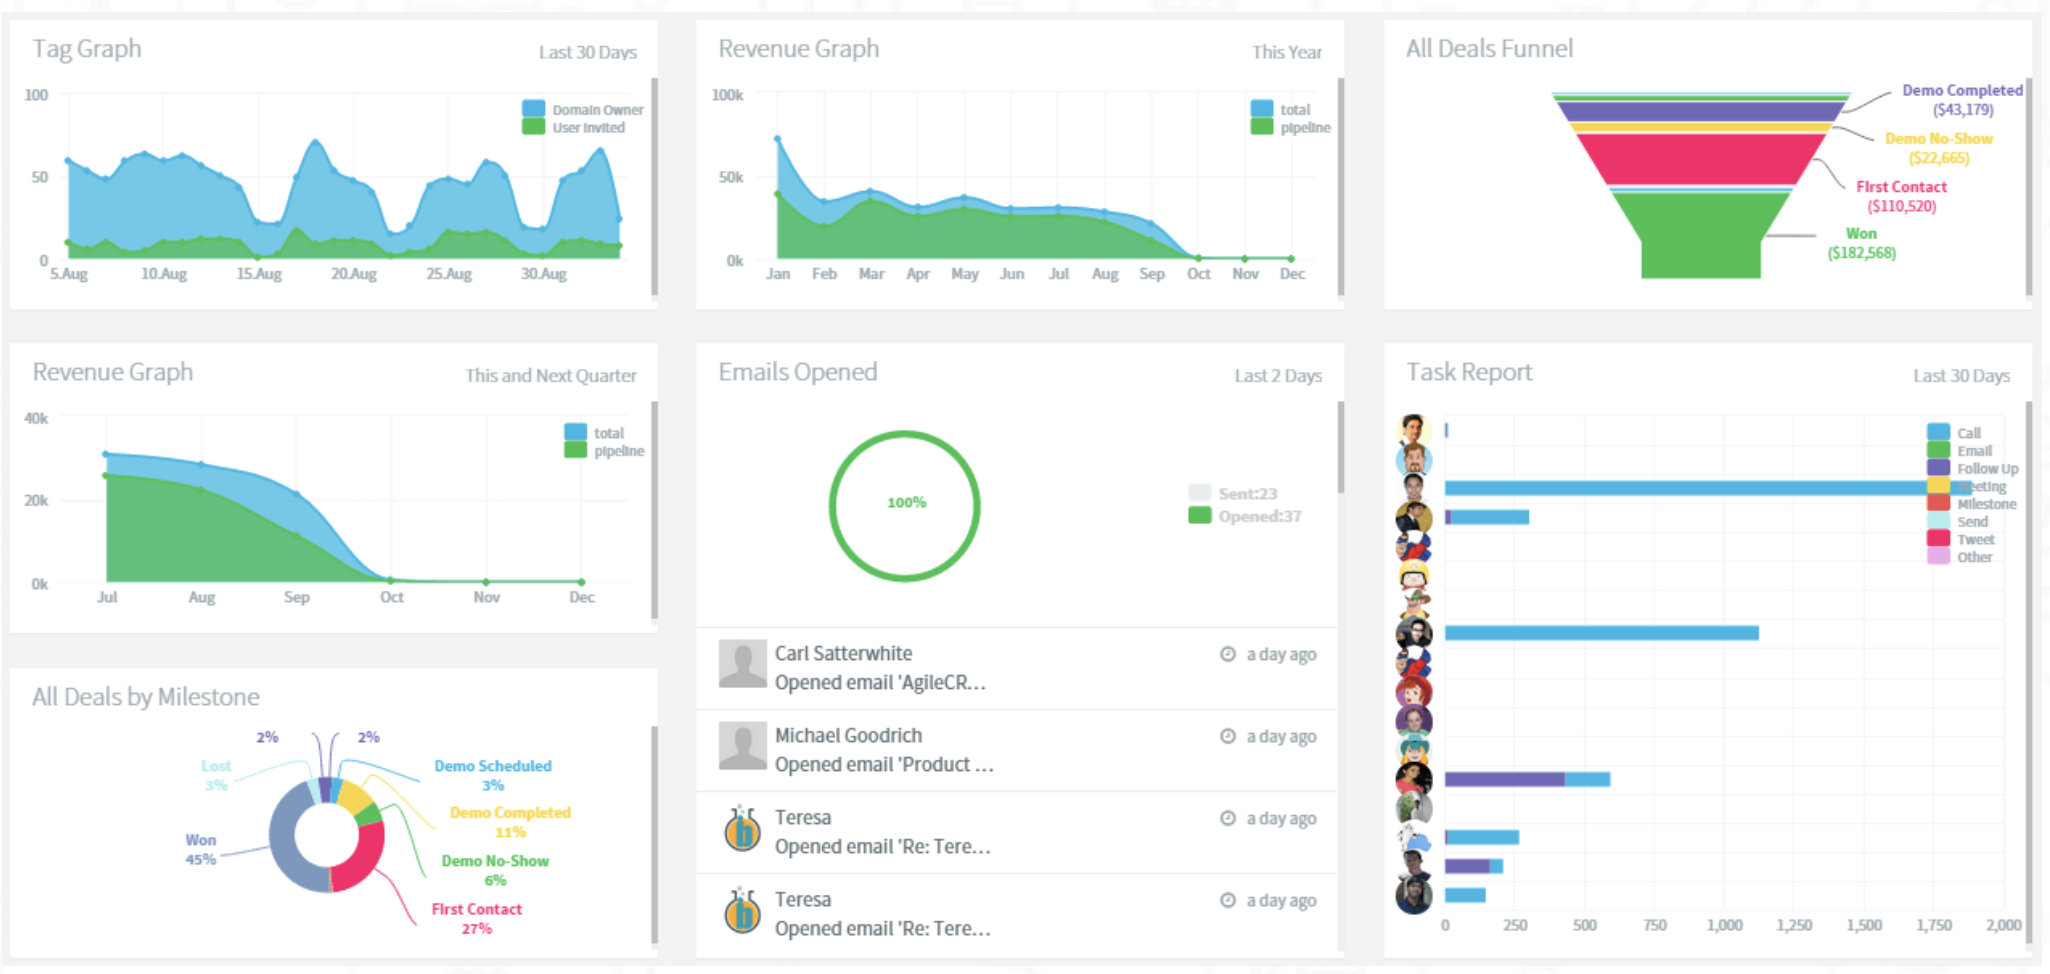Click the Emails Opened widget scrollbar
Viewport: 2050px width, 974px height.
[x=1340, y=448]
